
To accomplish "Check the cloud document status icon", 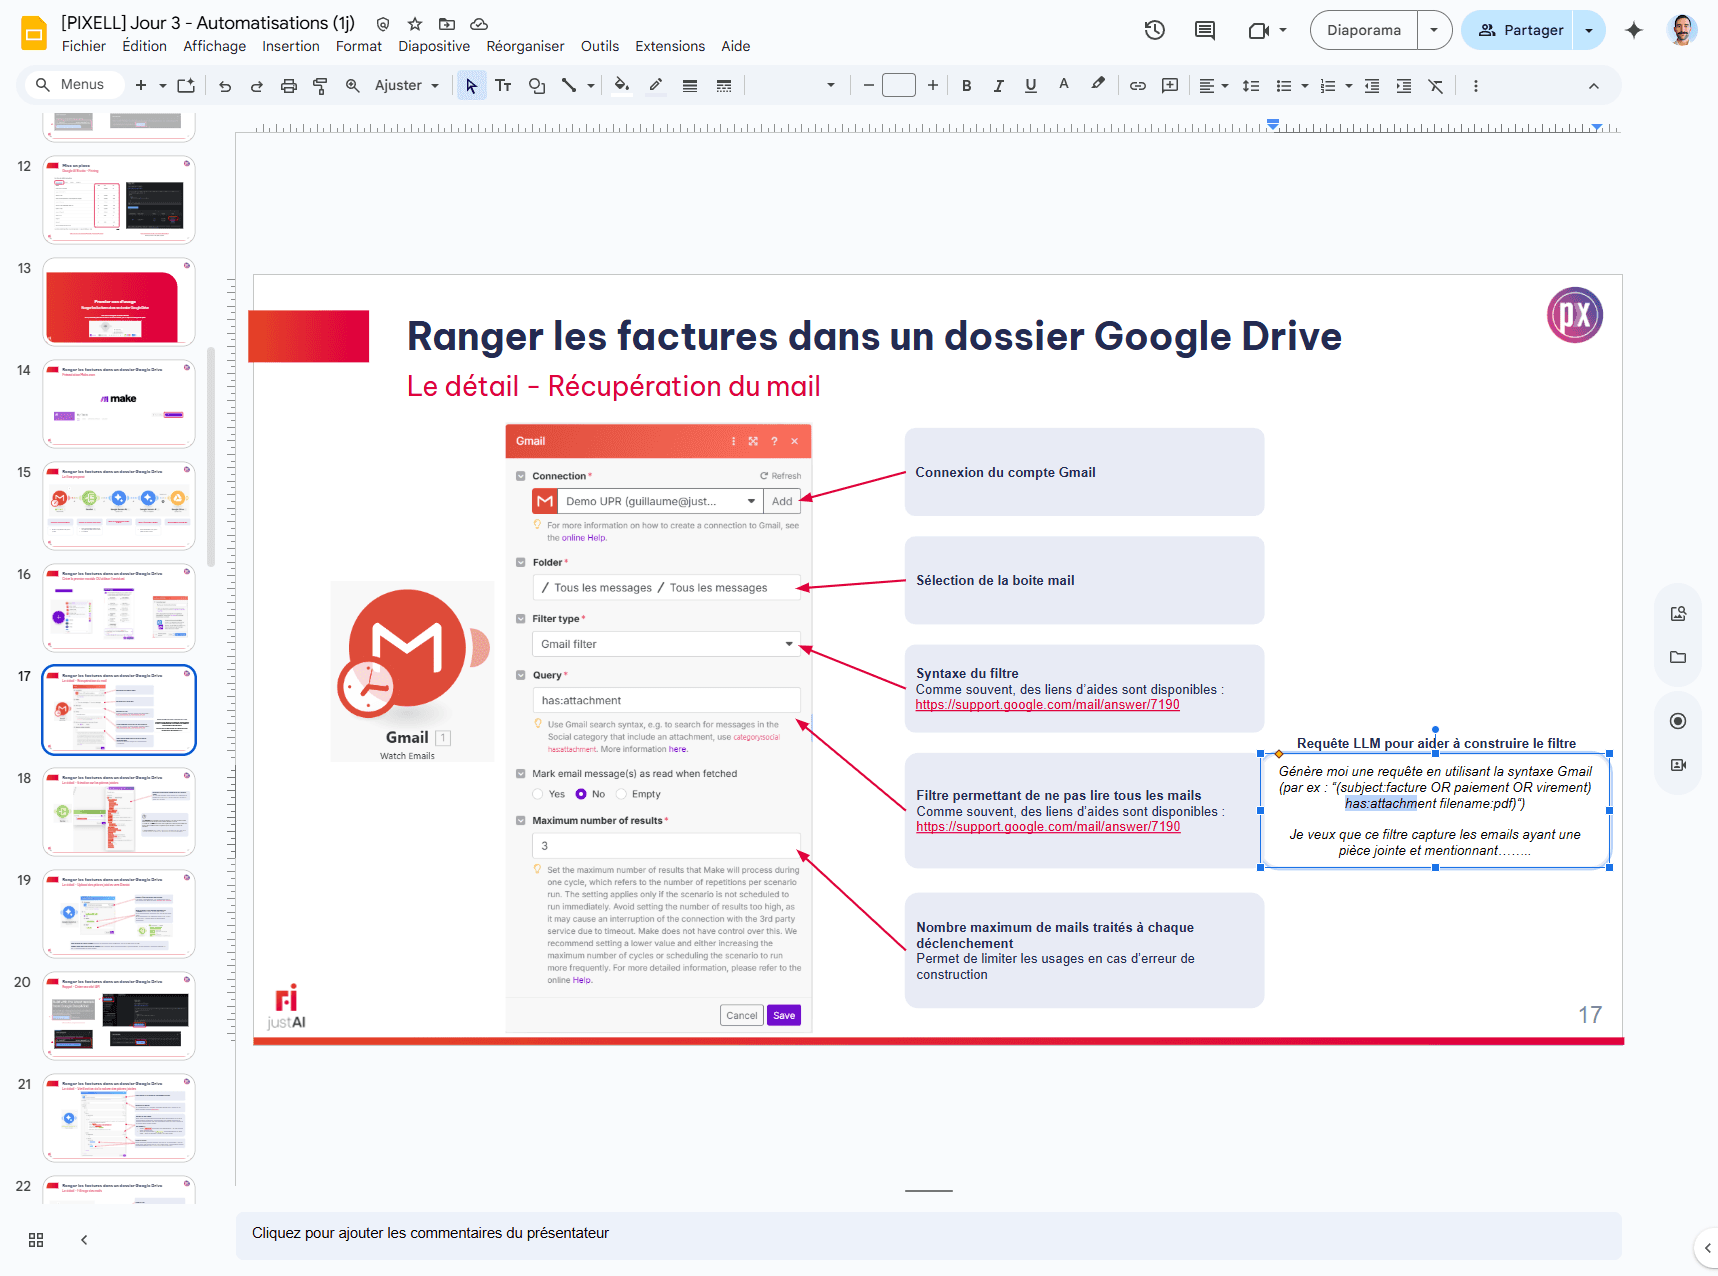I will pyautogui.click(x=479, y=24).
